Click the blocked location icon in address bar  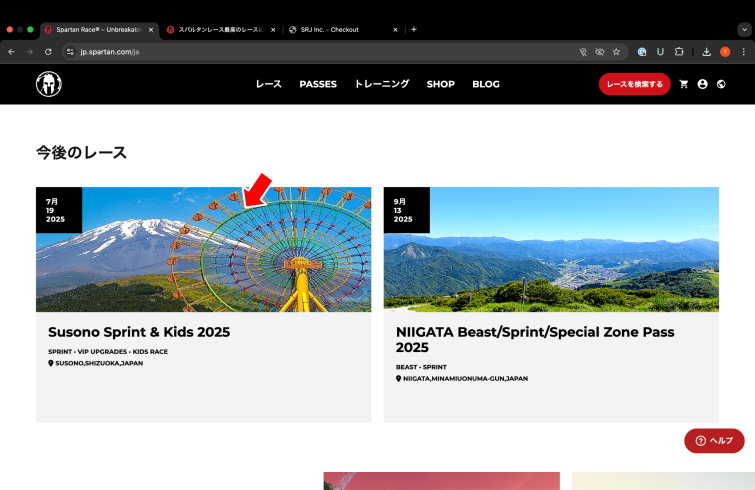583,52
